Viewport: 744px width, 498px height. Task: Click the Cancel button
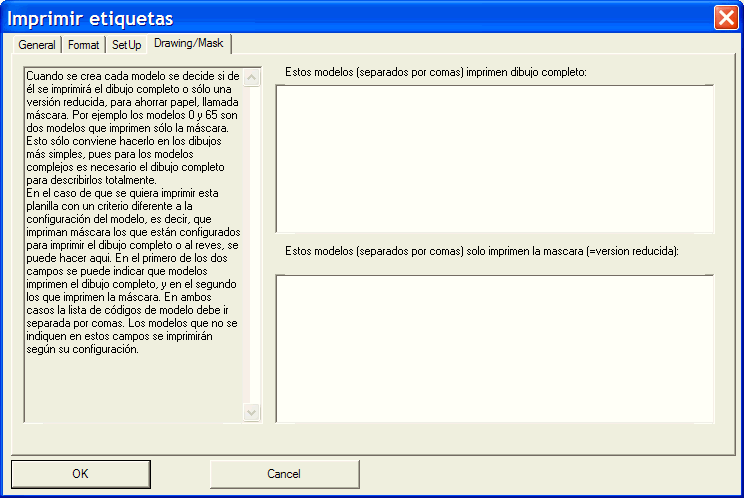[x=284, y=474]
